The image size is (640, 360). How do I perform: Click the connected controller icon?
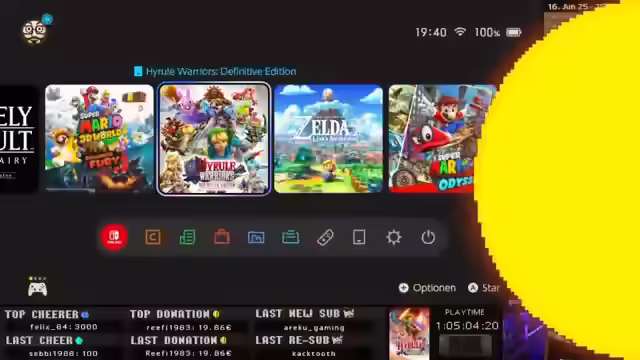tap(38, 288)
